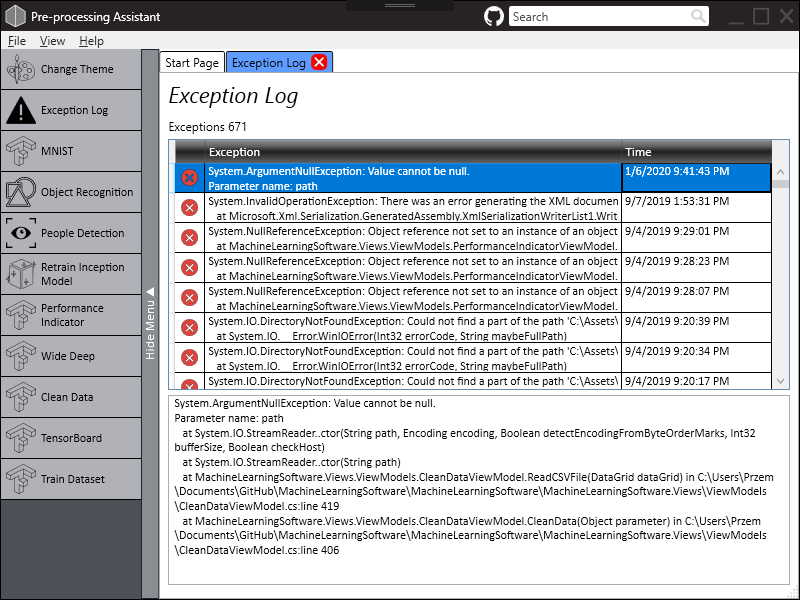Select NullReferenceException row at 9:28:07 PM
The height and width of the screenshot is (600, 800).
coord(473,297)
